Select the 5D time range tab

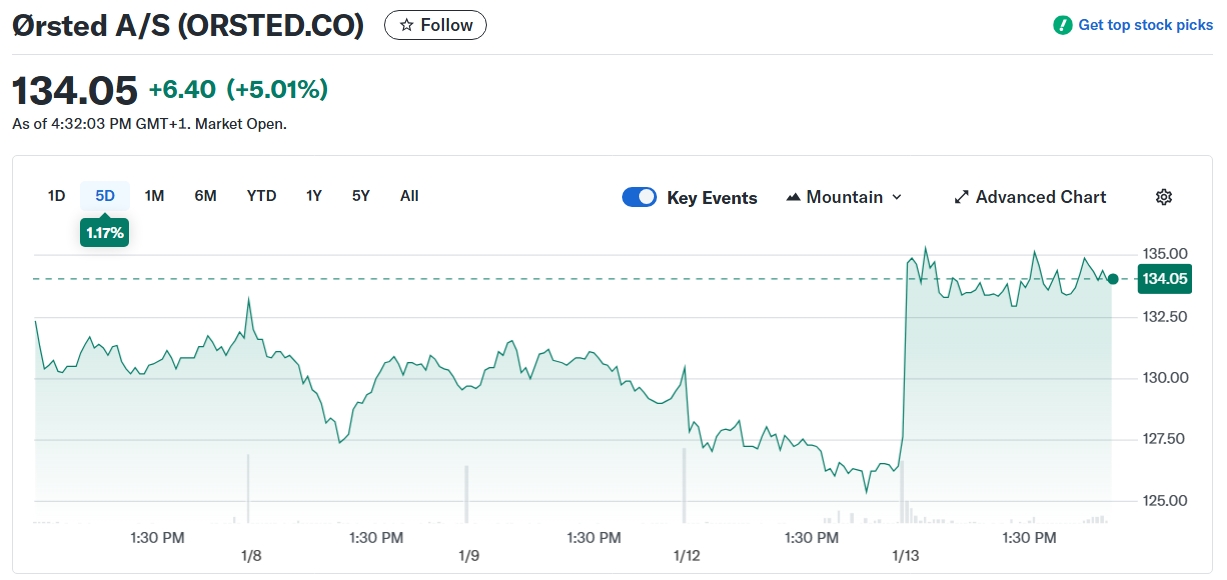tap(105, 196)
